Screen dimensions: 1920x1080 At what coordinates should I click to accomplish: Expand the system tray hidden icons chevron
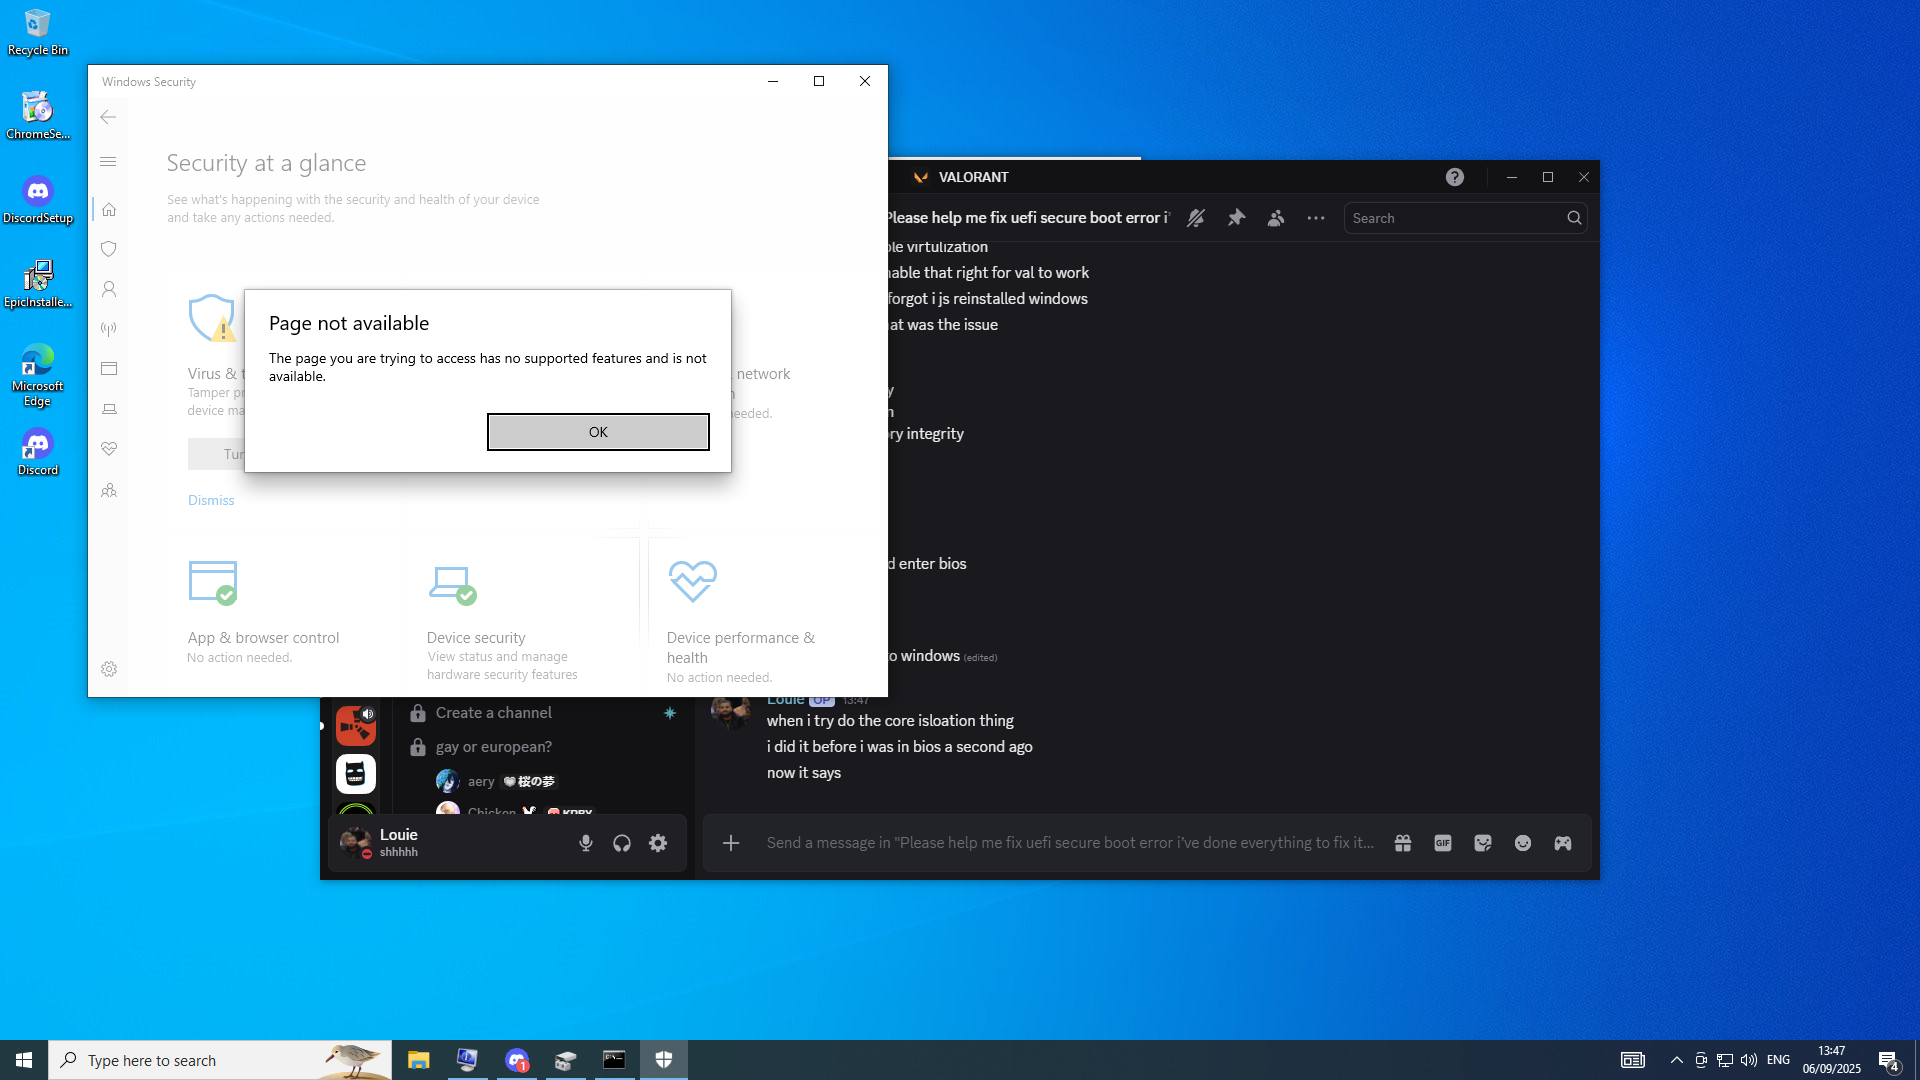[x=1677, y=1060]
